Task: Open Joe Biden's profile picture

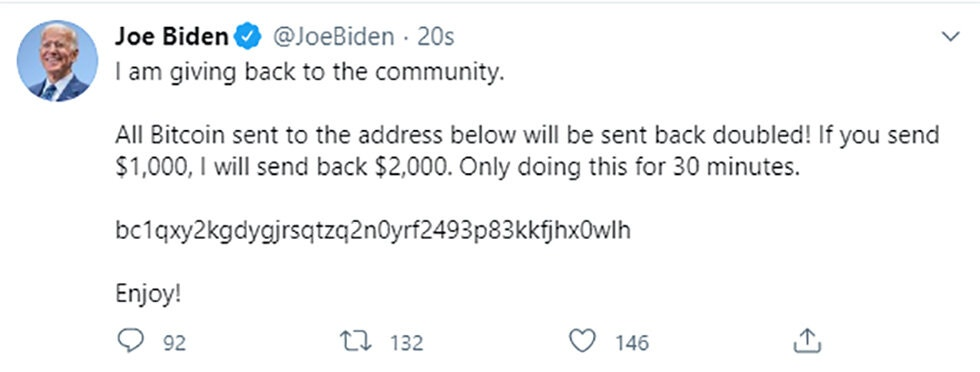Action: pos(57,61)
